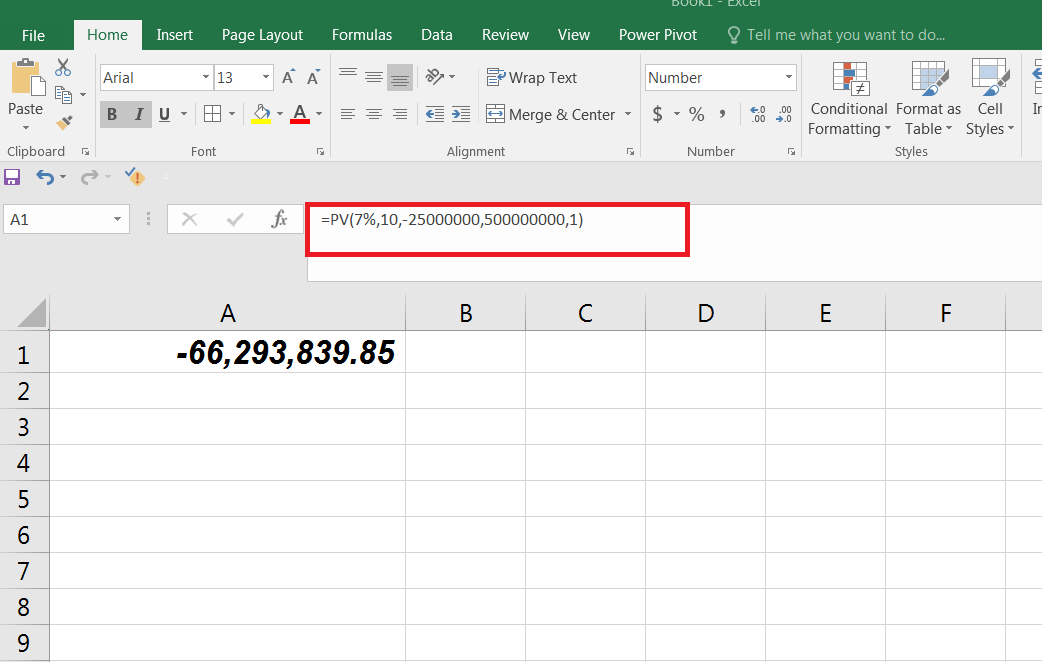Open Format as Table gallery
The image size is (1042, 662).
tap(928, 98)
